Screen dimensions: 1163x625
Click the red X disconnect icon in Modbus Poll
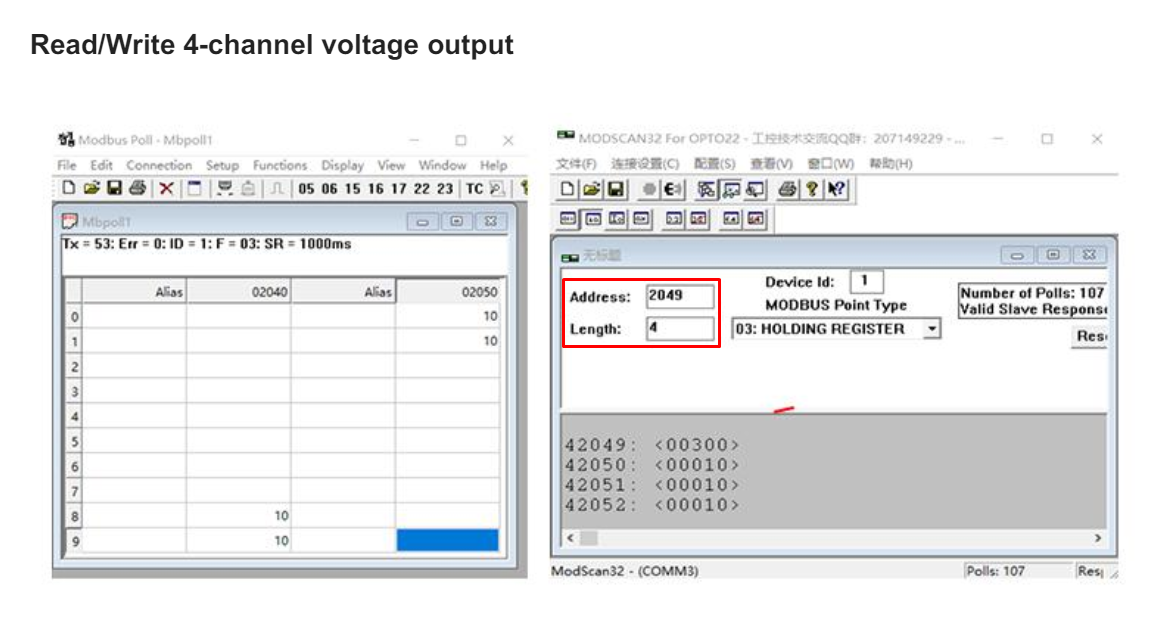[x=166, y=189]
